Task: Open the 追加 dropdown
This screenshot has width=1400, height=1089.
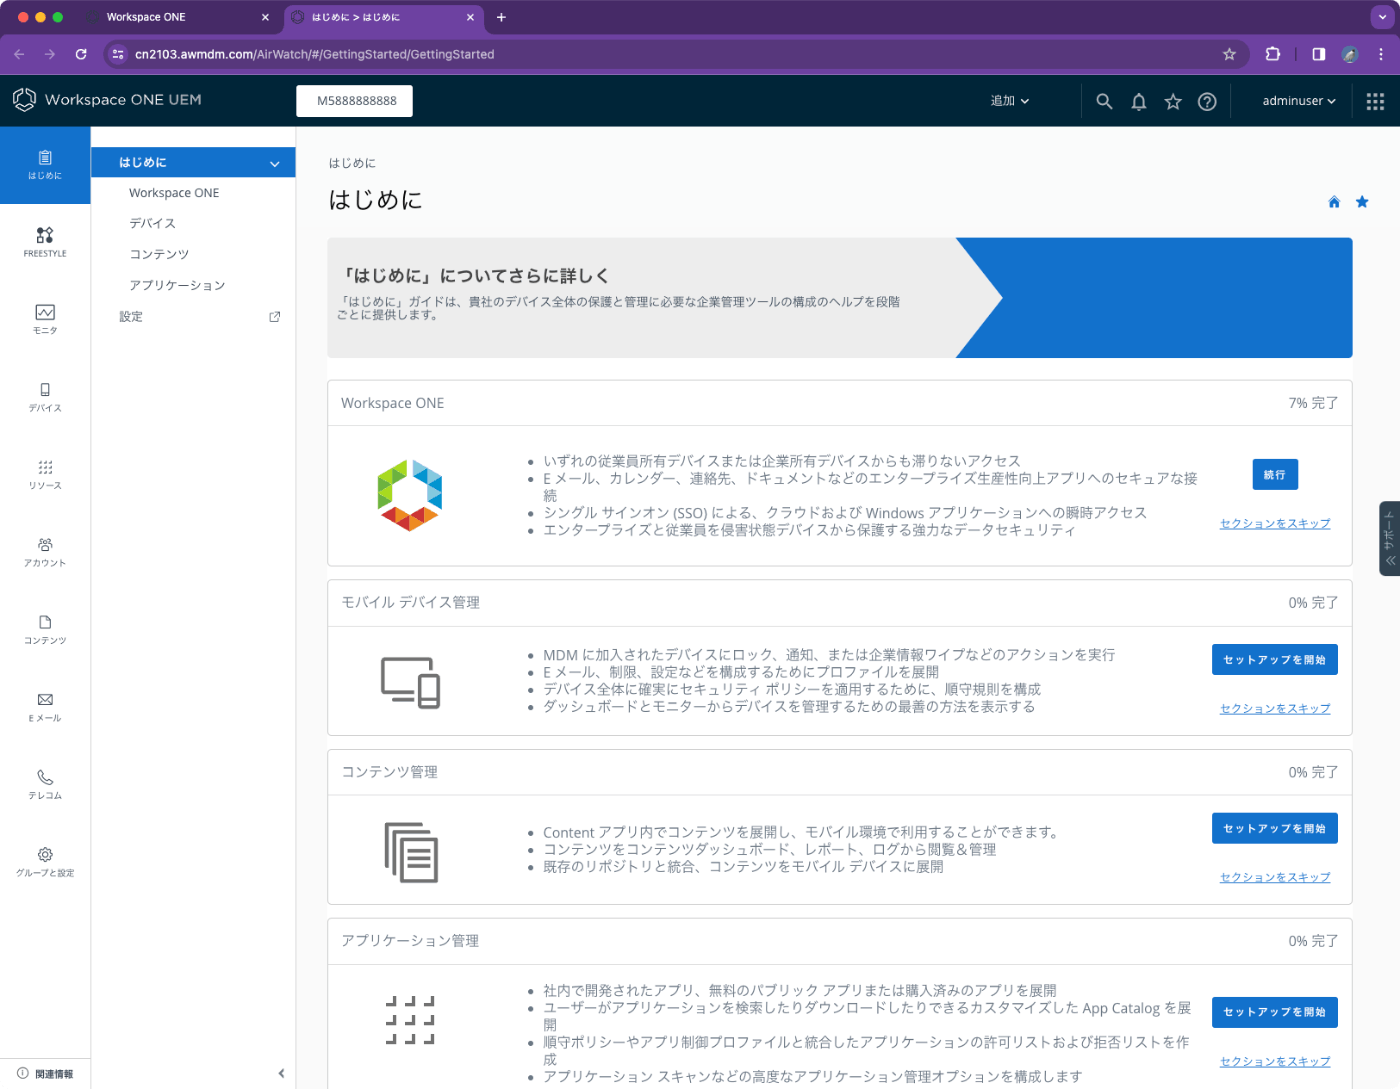Action: (x=1010, y=101)
